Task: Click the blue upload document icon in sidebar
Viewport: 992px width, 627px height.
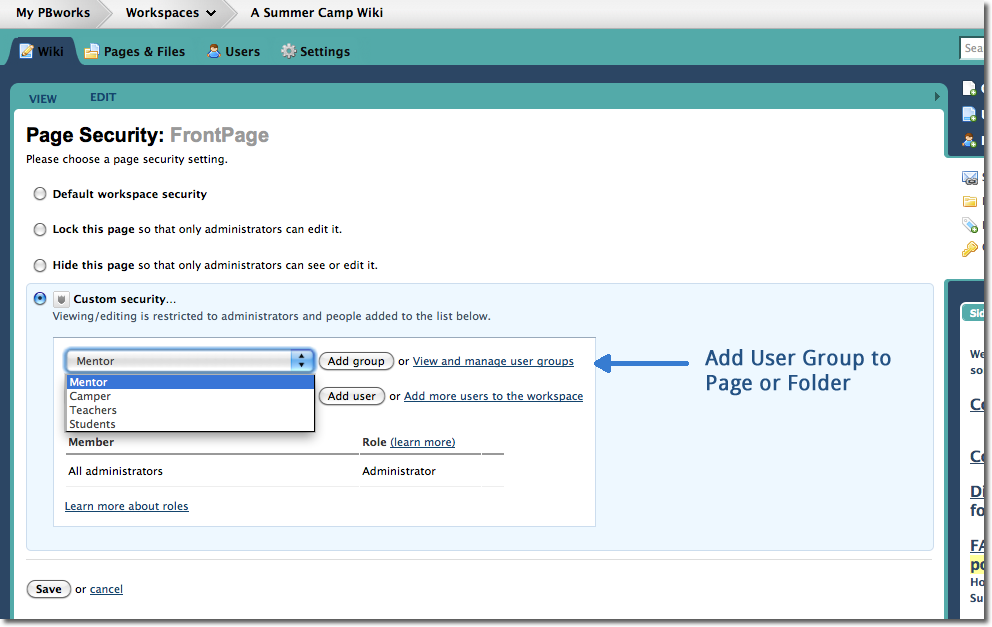Action: (969, 114)
